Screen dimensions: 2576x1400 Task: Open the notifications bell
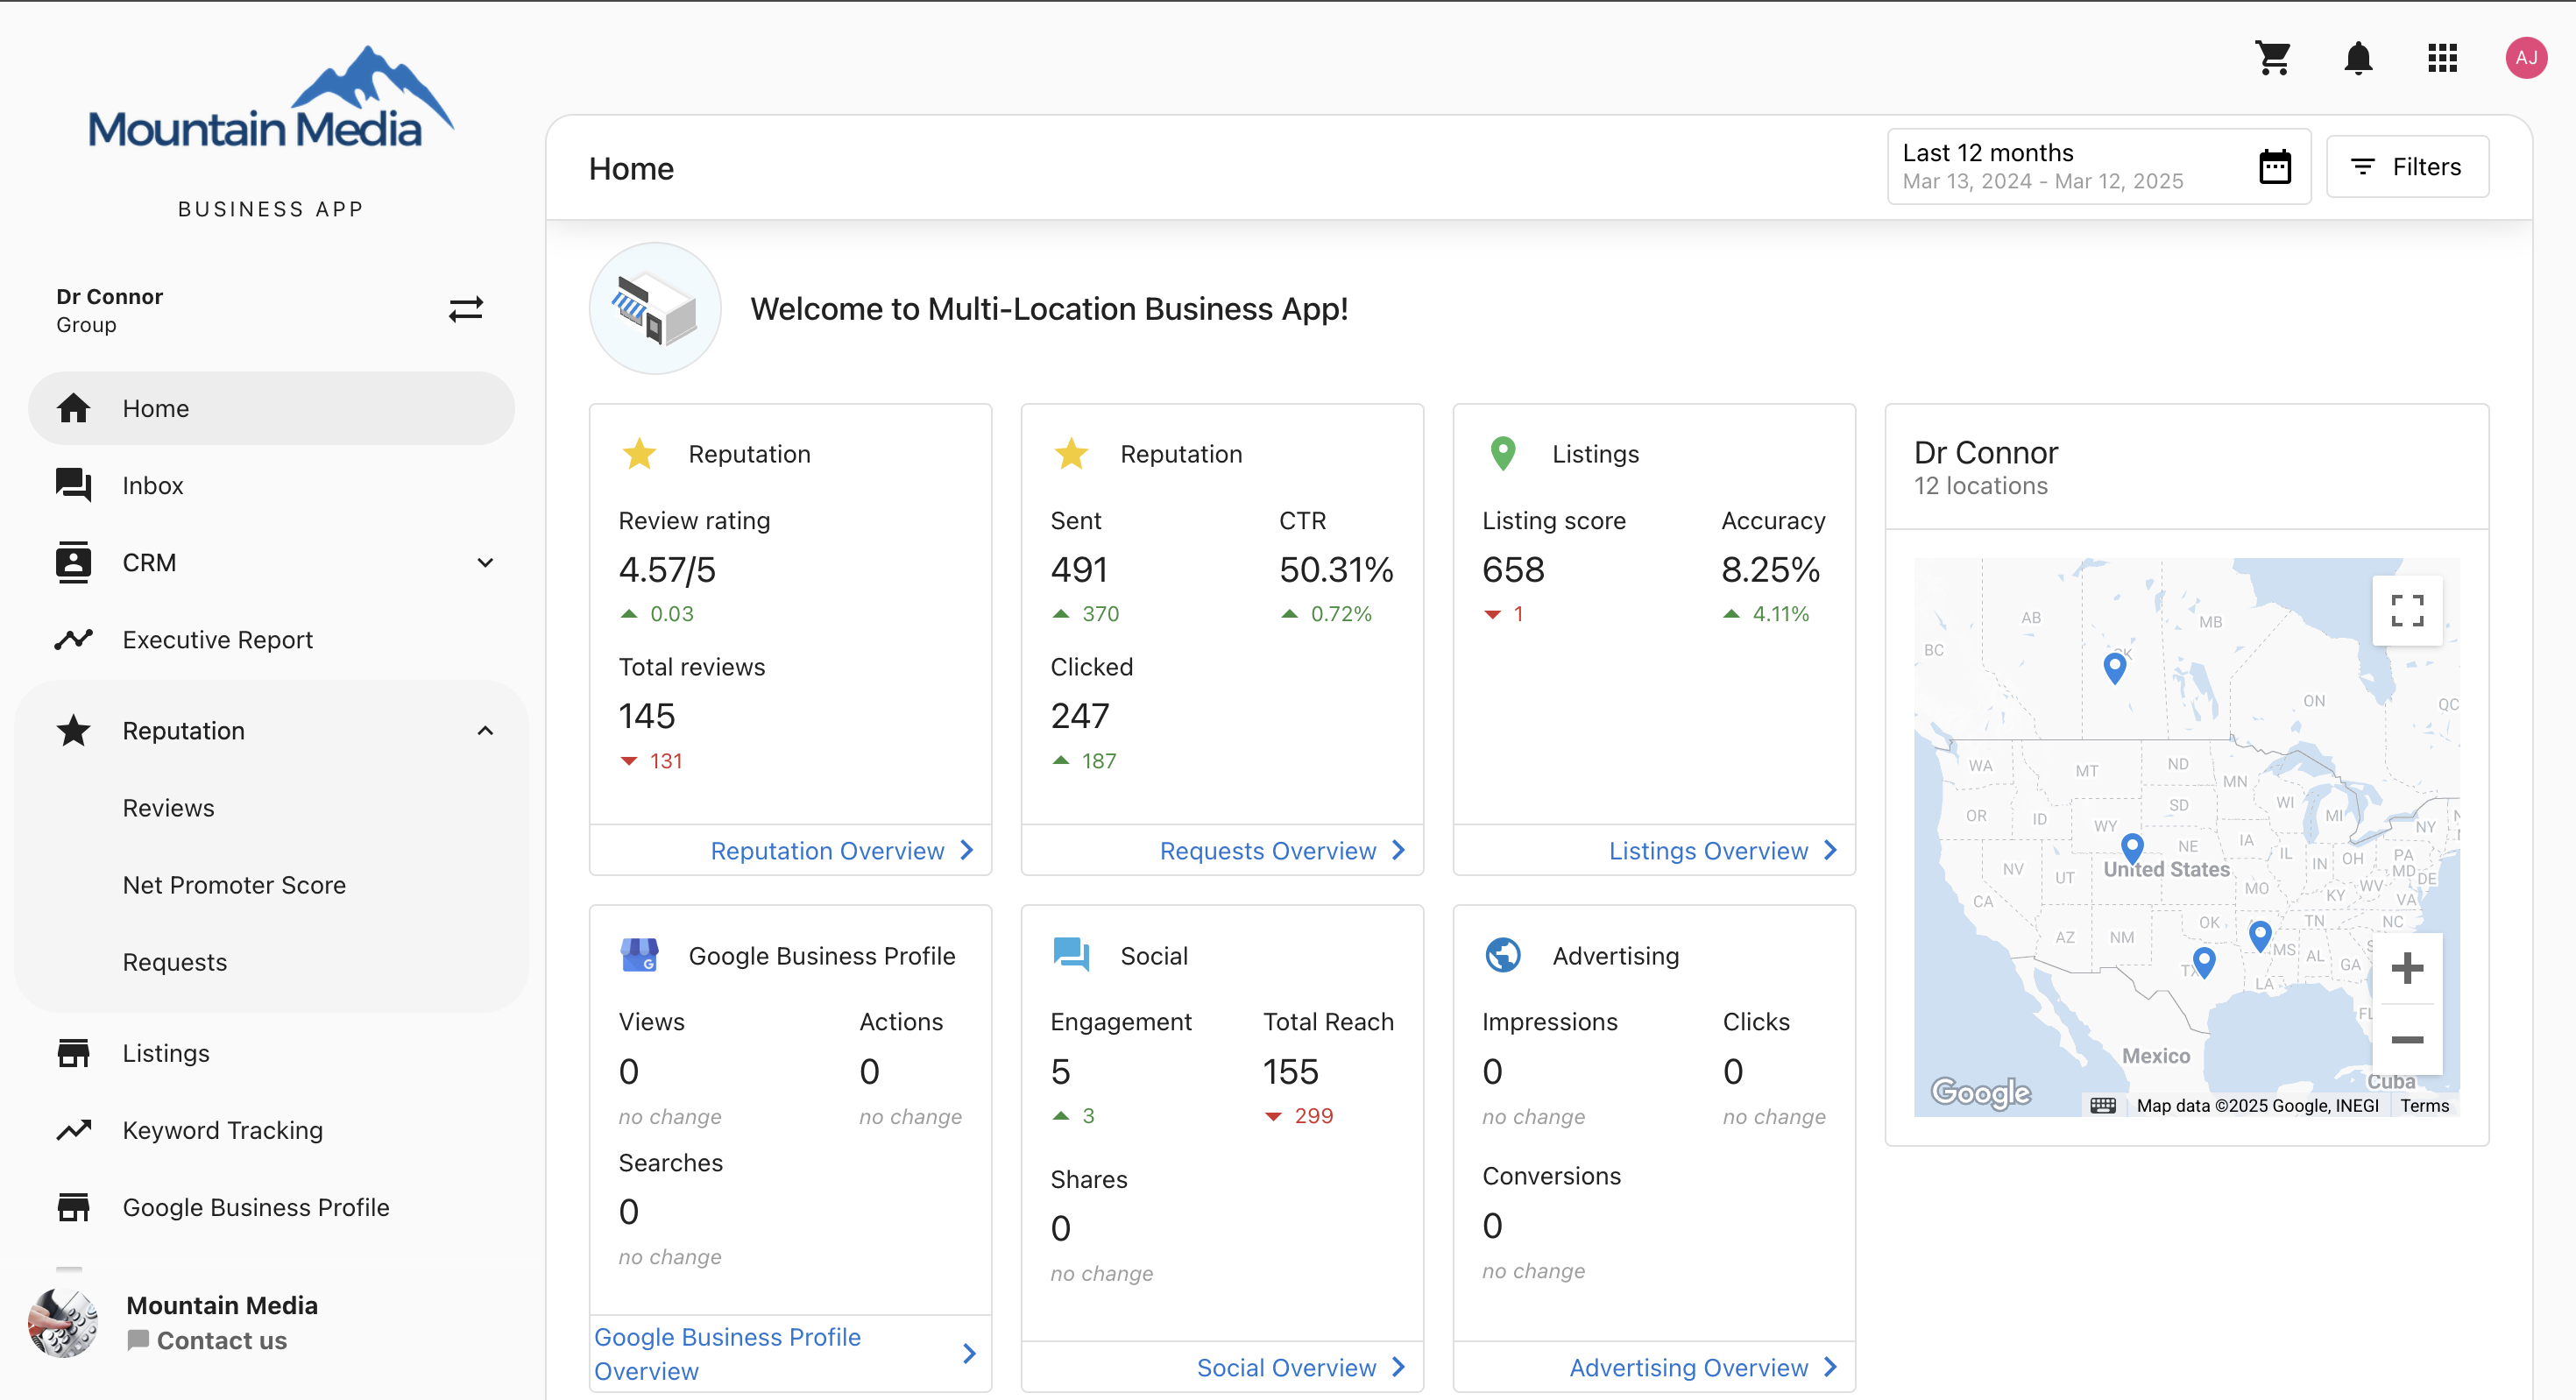pyautogui.click(x=2358, y=58)
